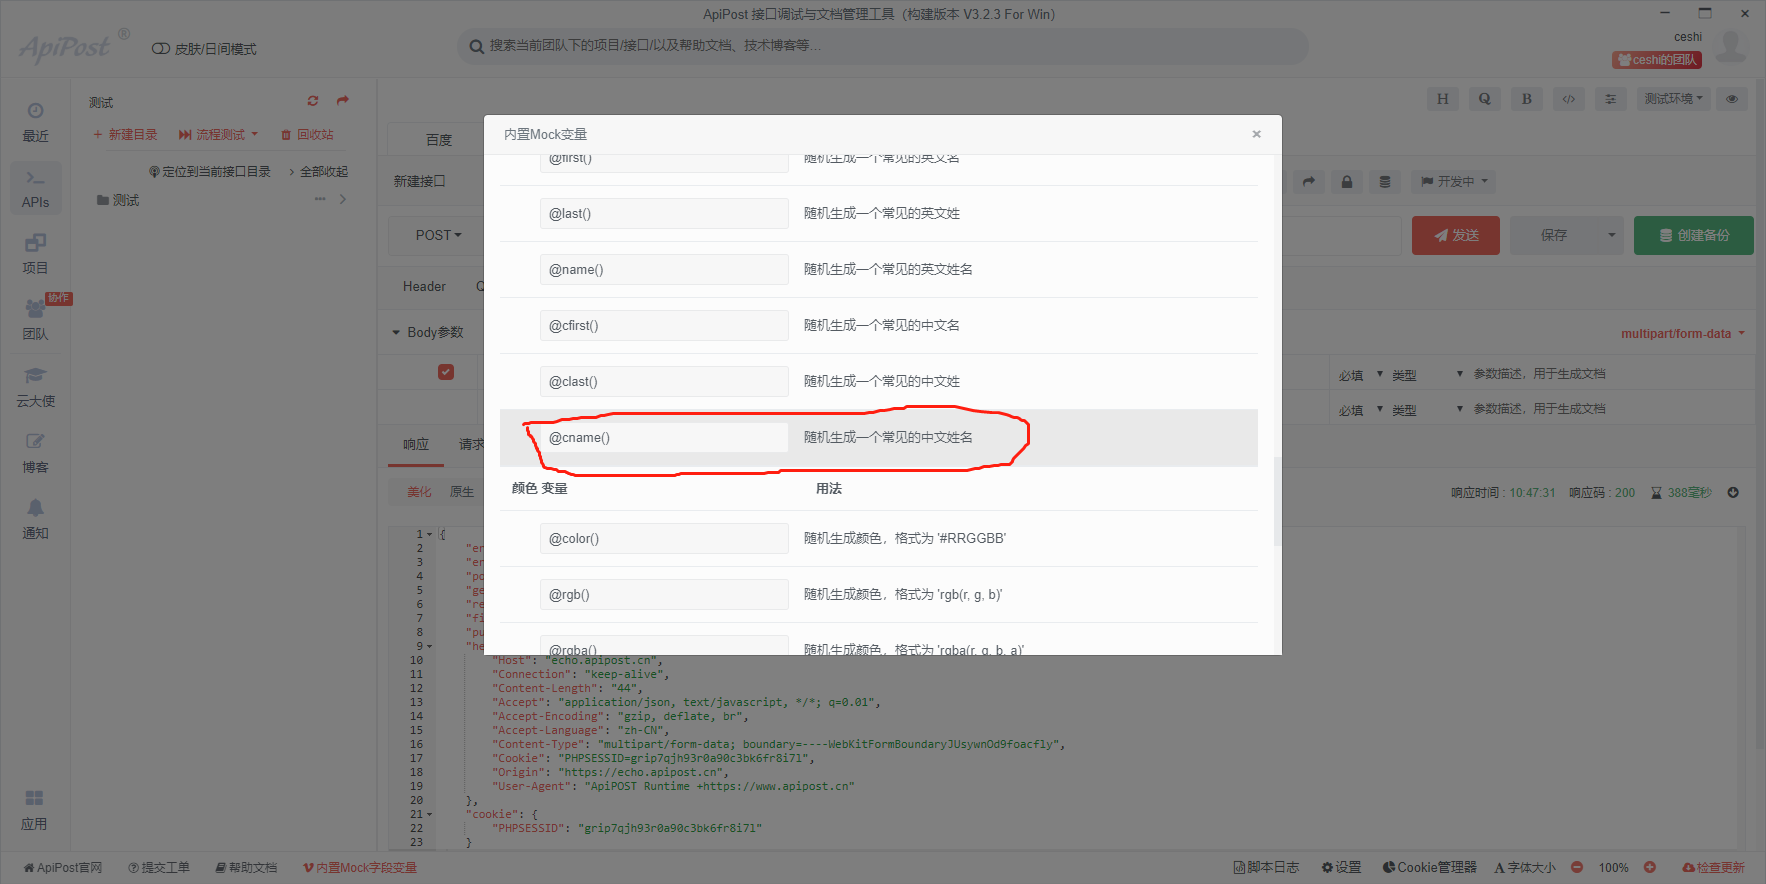1766x884 pixels.
Task: Click 检查更新 check for updates
Action: click(x=1713, y=868)
